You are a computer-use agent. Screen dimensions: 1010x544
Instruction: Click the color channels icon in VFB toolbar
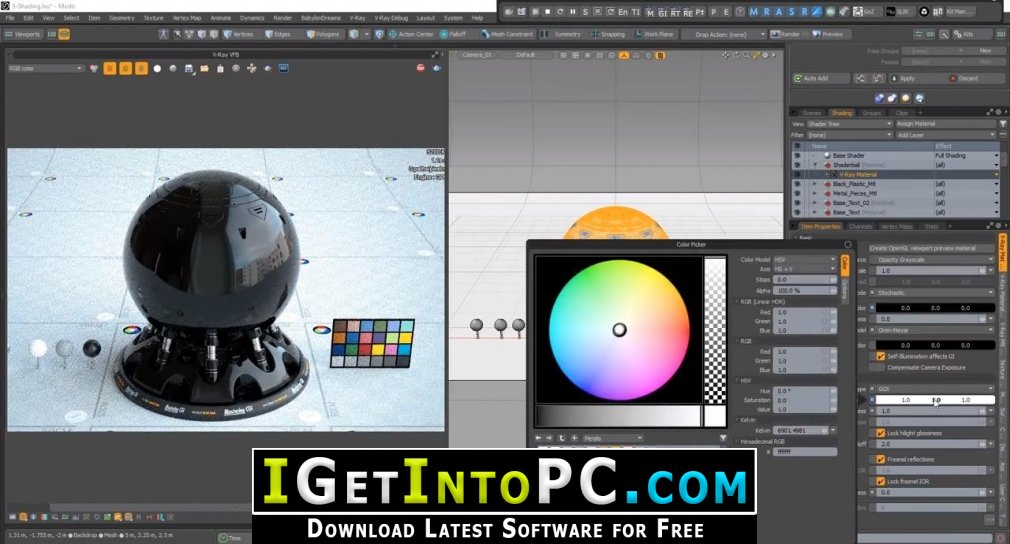[x=94, y=68]
